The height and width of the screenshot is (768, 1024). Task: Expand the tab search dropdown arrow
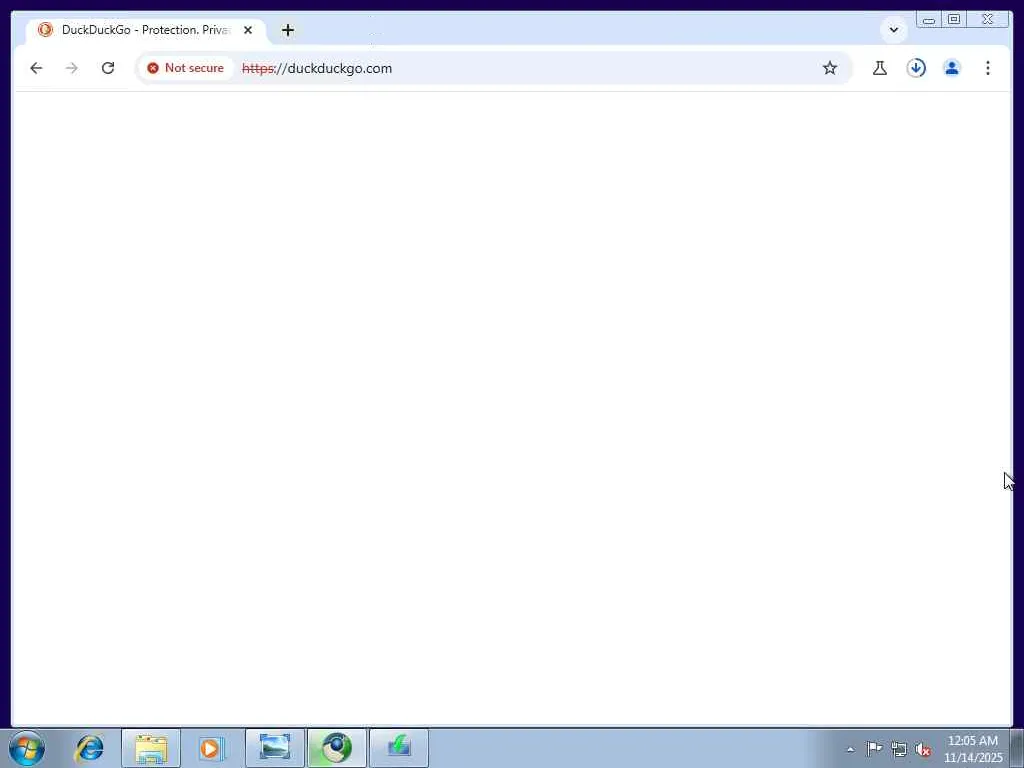893,30
